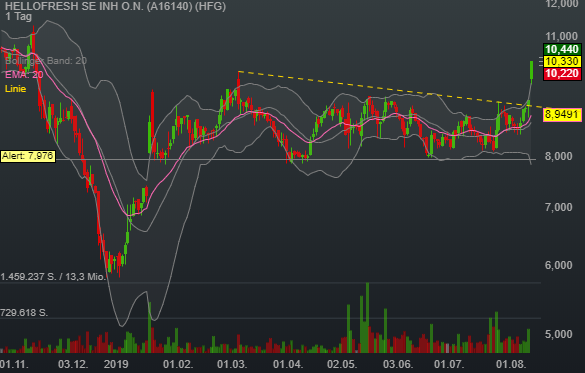Select the 'Alert: 7,976' alert tag
Image resolution: width=585 pixels, height=373 pixels.
[28, 156]
